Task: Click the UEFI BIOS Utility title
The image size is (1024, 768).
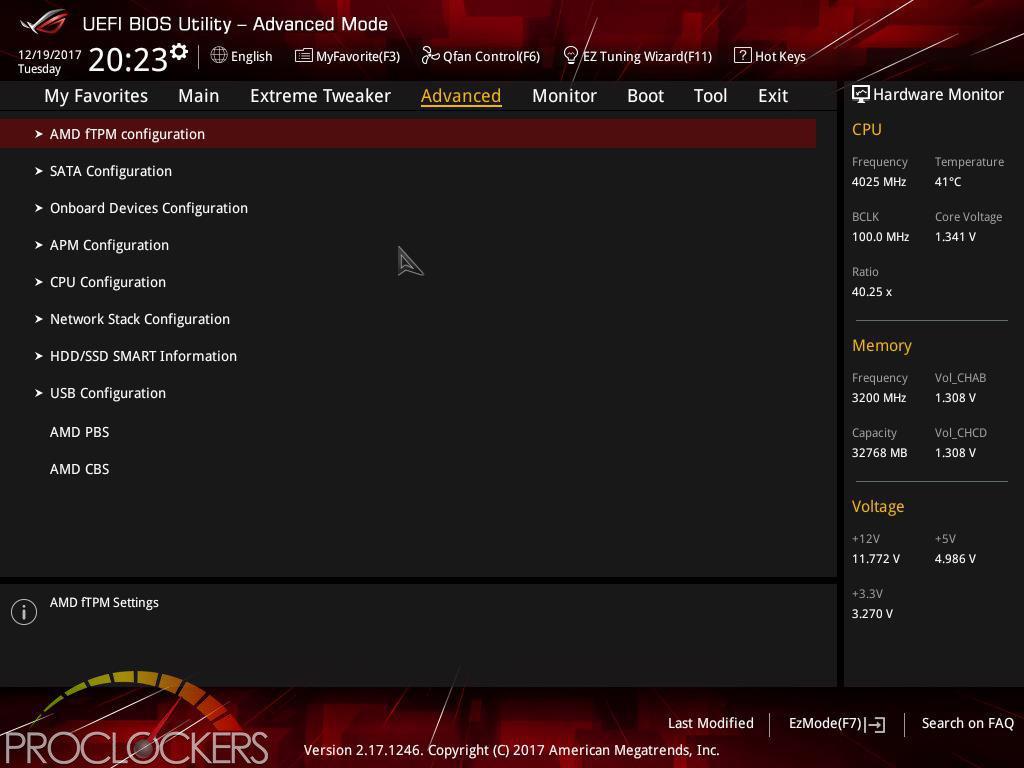Action: [235, 24]
